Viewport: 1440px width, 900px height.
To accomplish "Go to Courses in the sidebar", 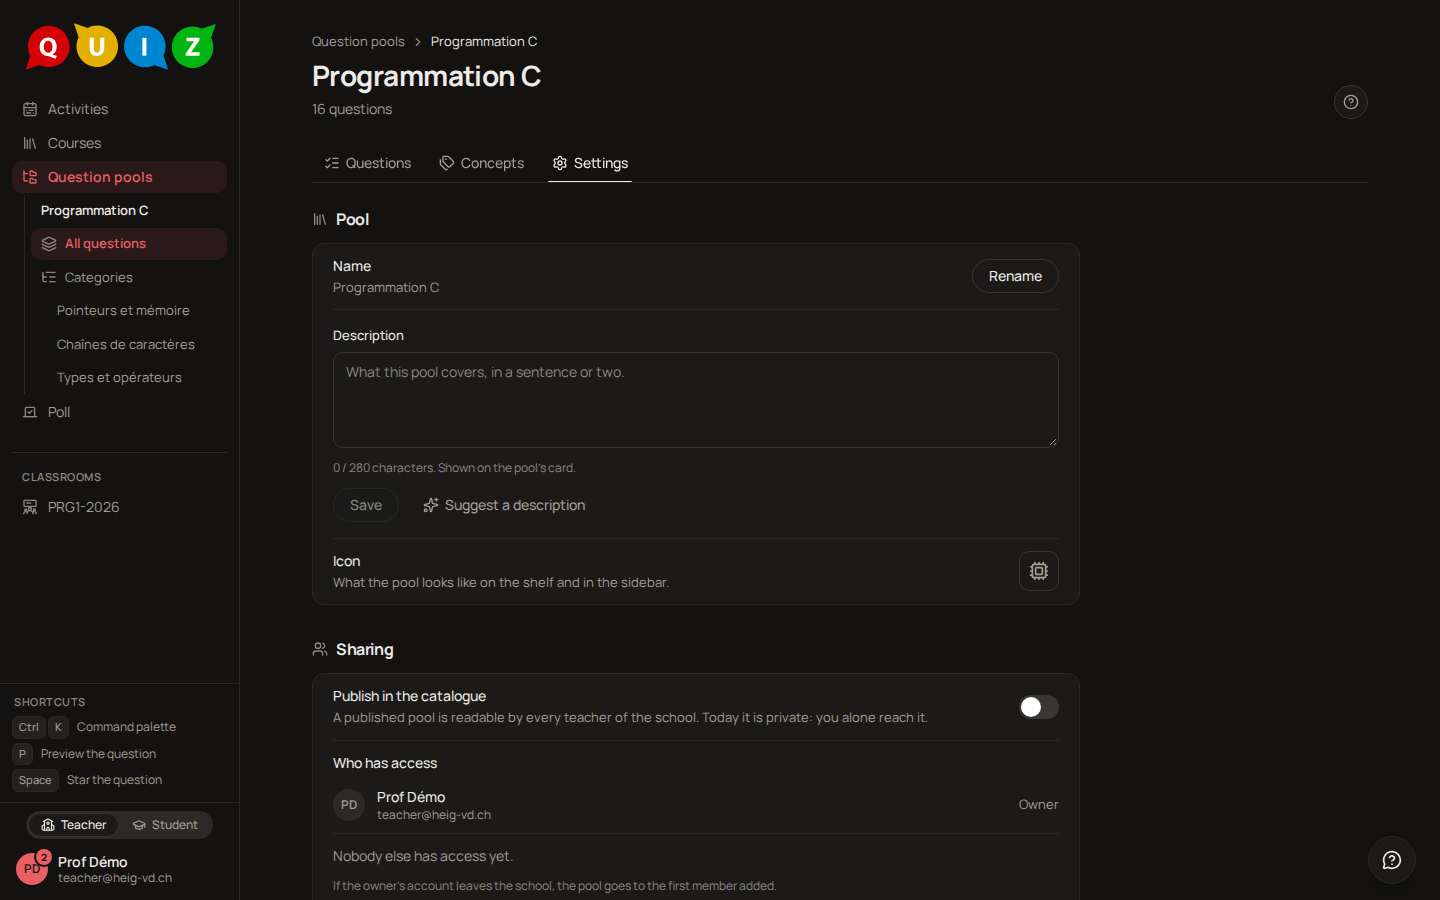I will click(x=119, y=143).
